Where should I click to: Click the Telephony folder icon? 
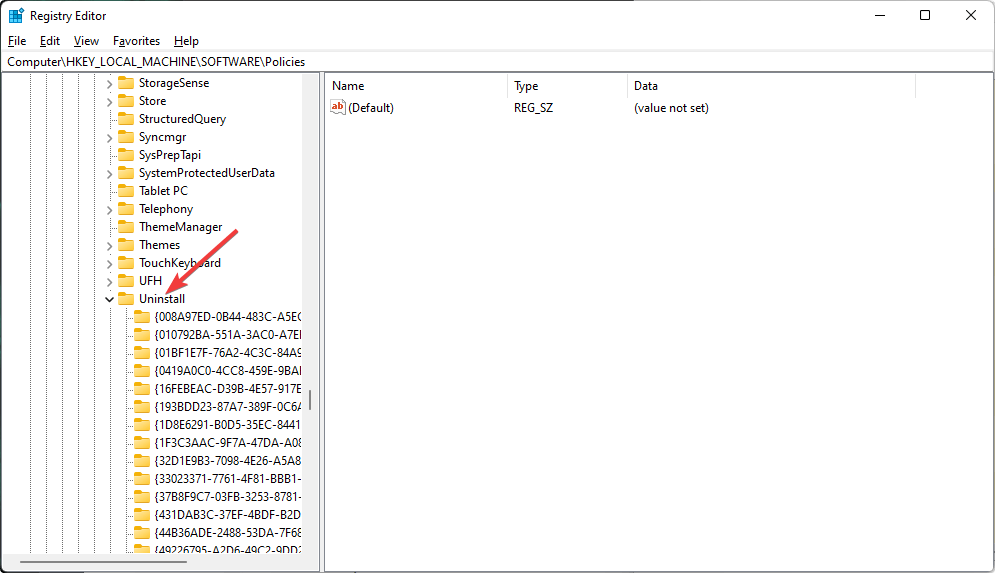tap(126, 209)
